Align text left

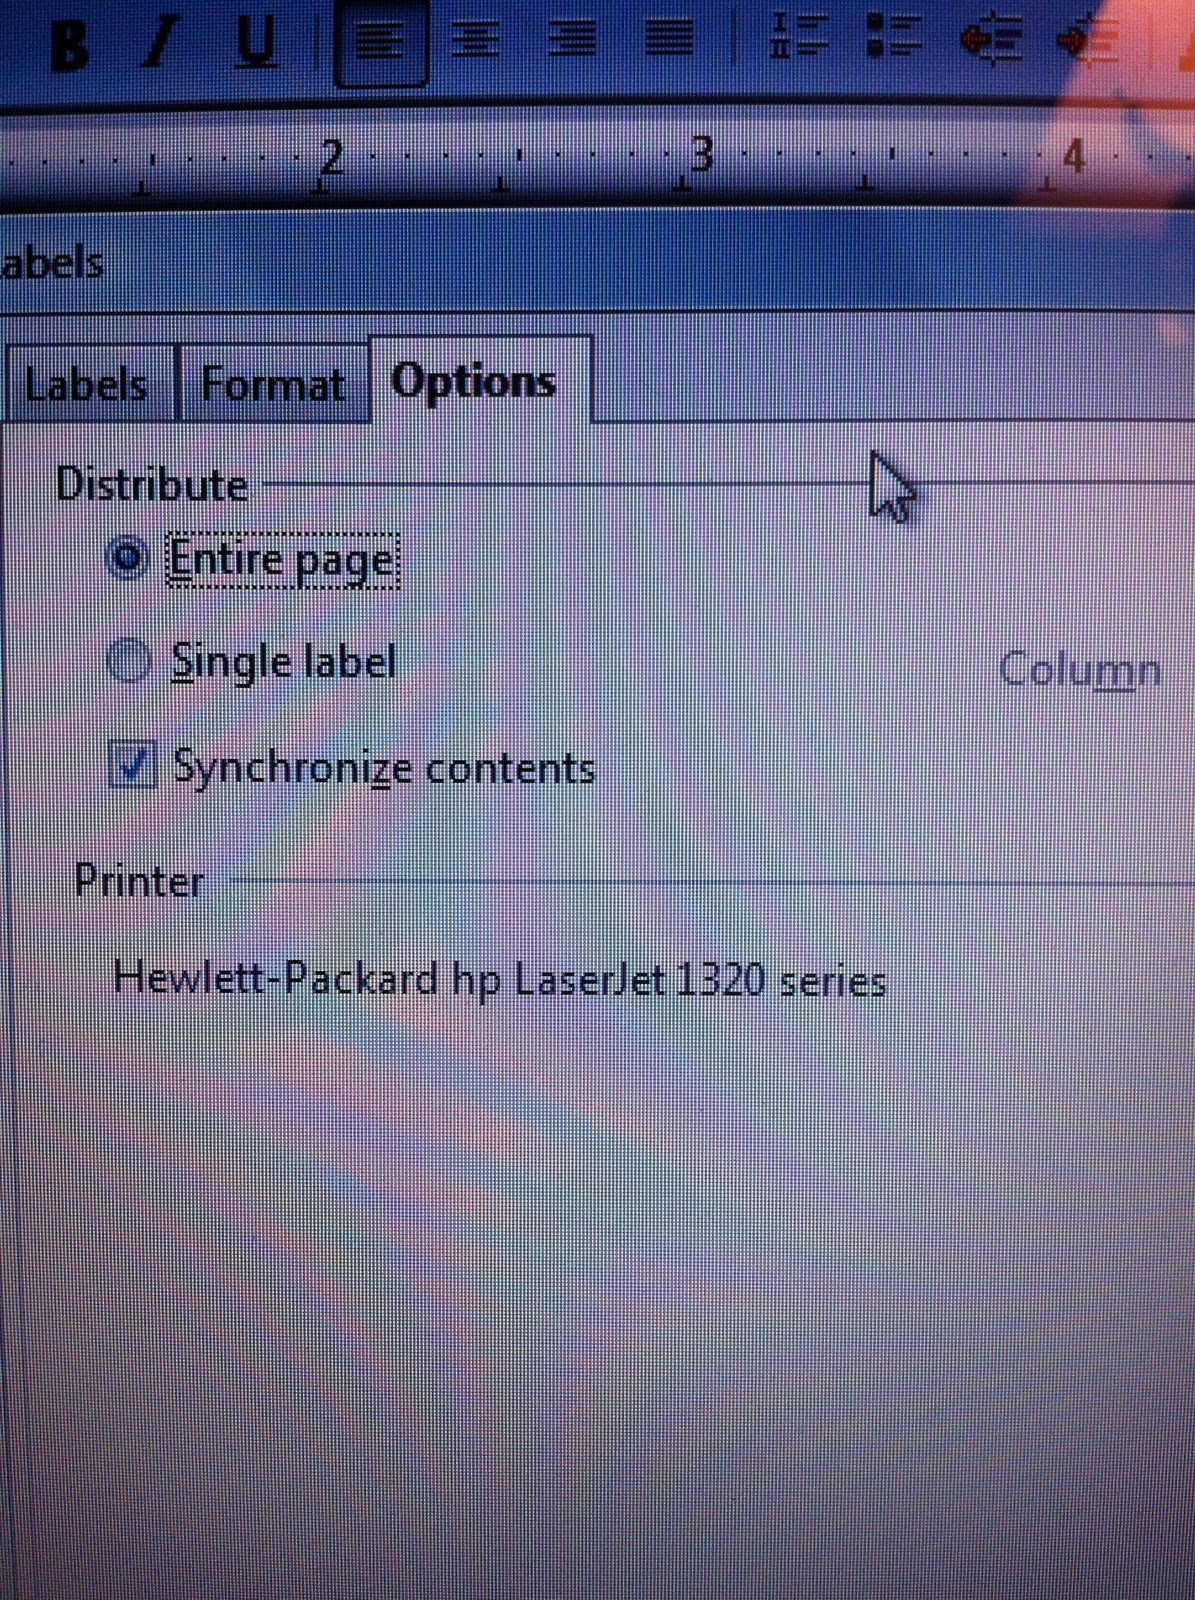[380, 43]
